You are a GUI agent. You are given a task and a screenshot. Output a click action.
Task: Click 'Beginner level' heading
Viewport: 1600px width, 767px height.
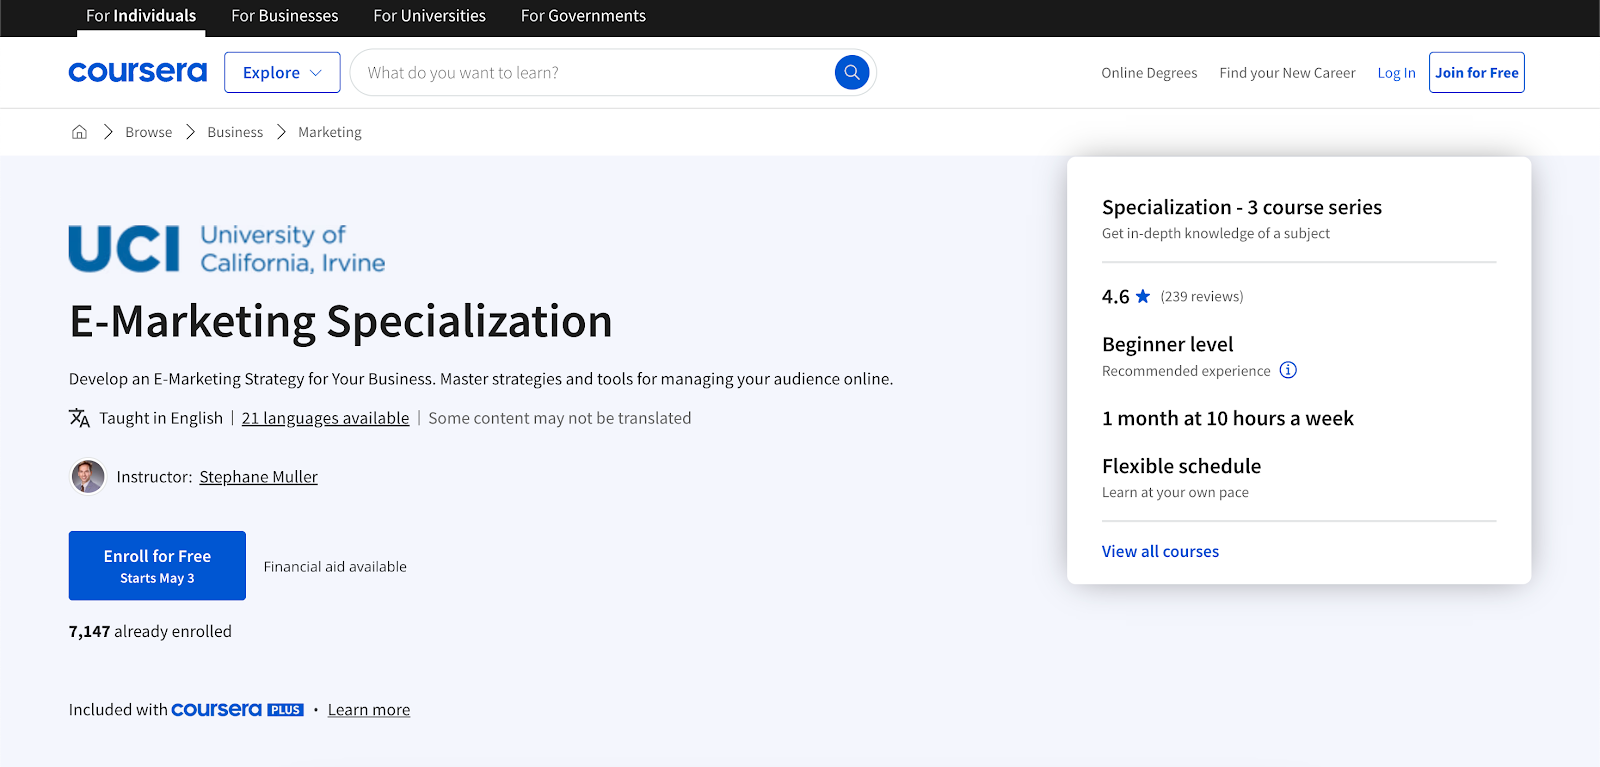pyautogui.click(x=1168, y=344)
